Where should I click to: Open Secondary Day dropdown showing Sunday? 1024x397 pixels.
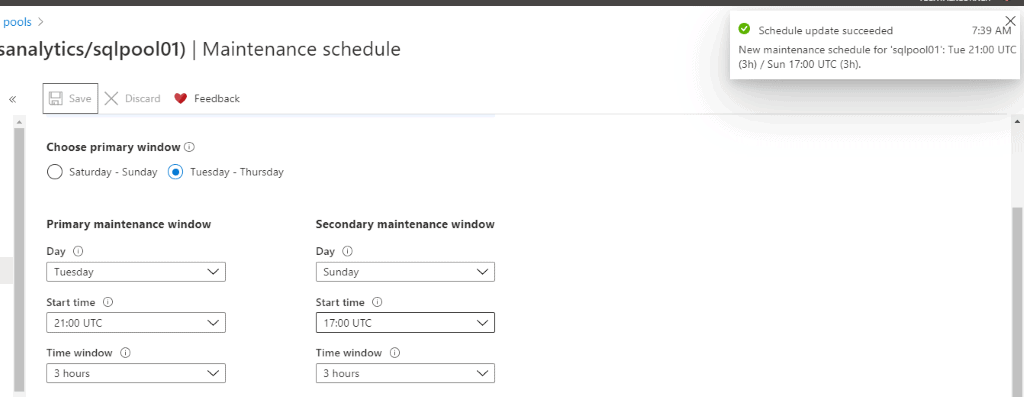[x=405, y=272]
